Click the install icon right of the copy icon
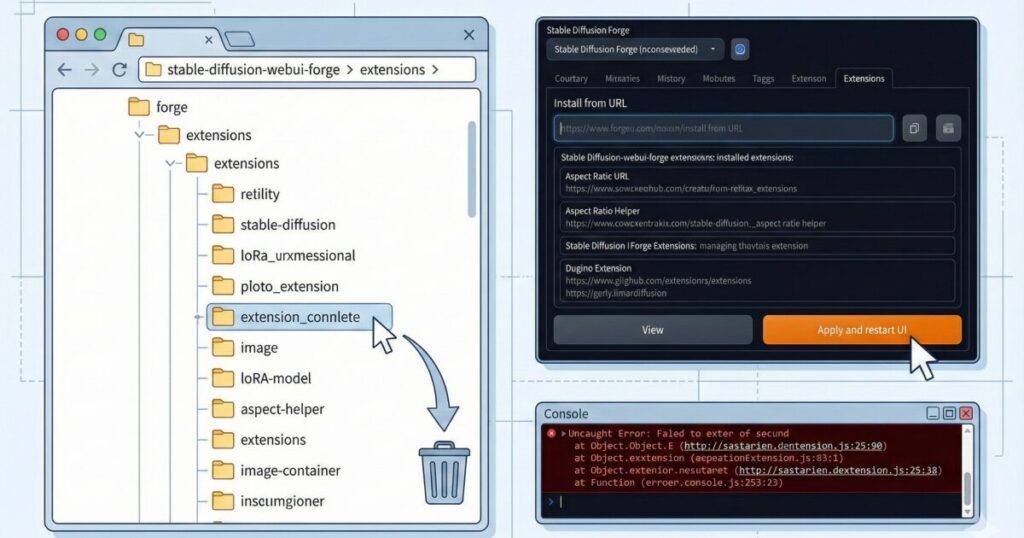The width and height of the screenshot is (1024, 538). coord(946,128)
